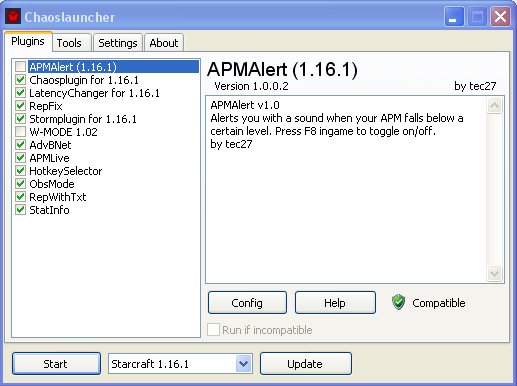This screenshot has height=386, width=517.
Task: Uncheck Chaosplugin for 1.16.1
Action: [20, 80]
